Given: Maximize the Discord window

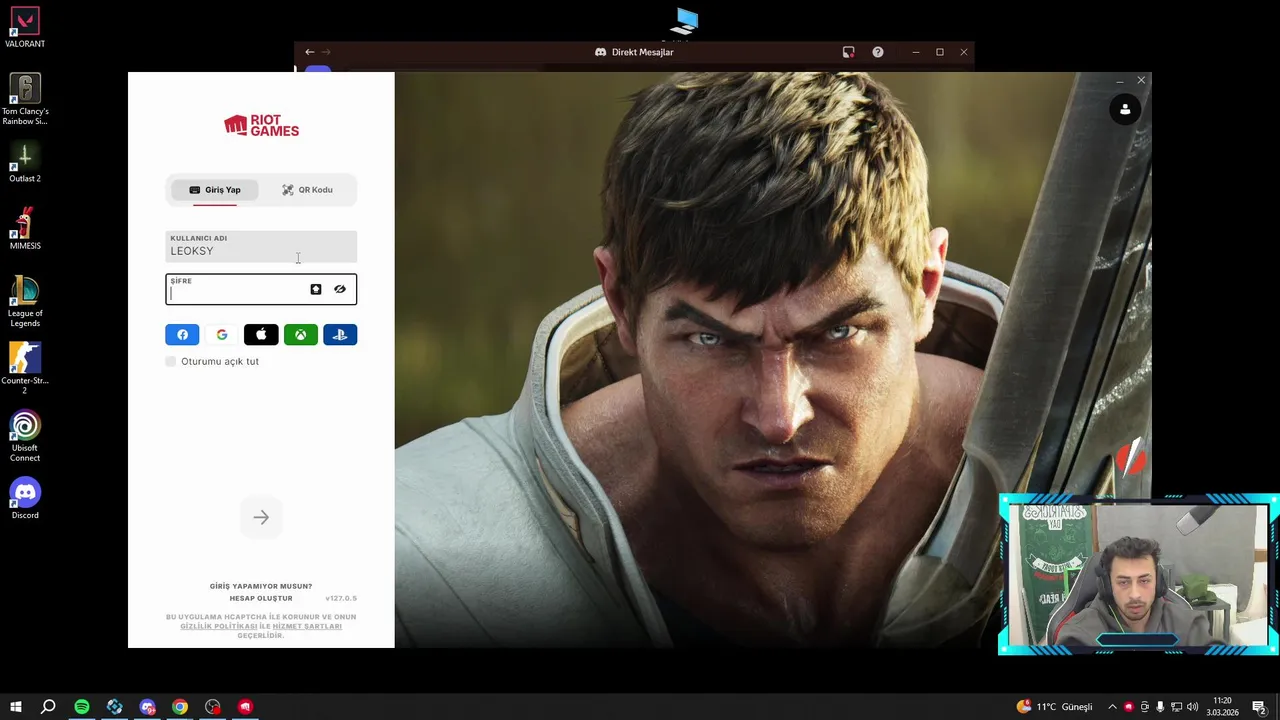Looking at the screenshot, I should coord(940,52).
